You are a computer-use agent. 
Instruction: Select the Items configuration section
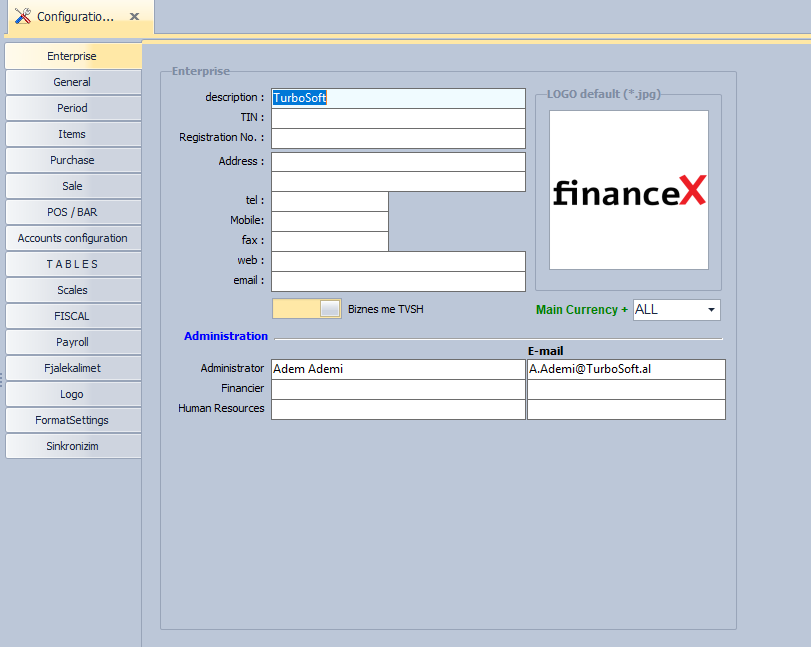pos(72,134)
